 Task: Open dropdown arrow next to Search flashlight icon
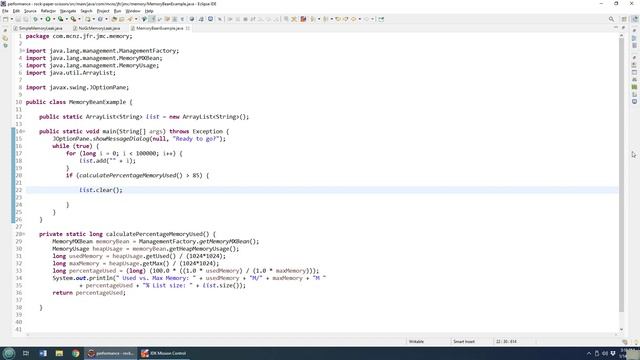click(136, 19)
